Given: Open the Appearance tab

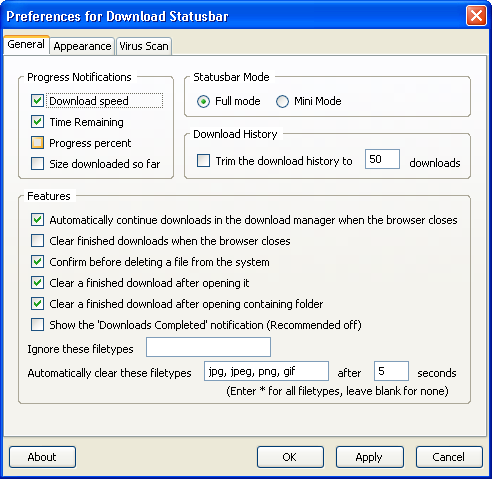Looking at the screenshot, I should (x=82, y=46).
